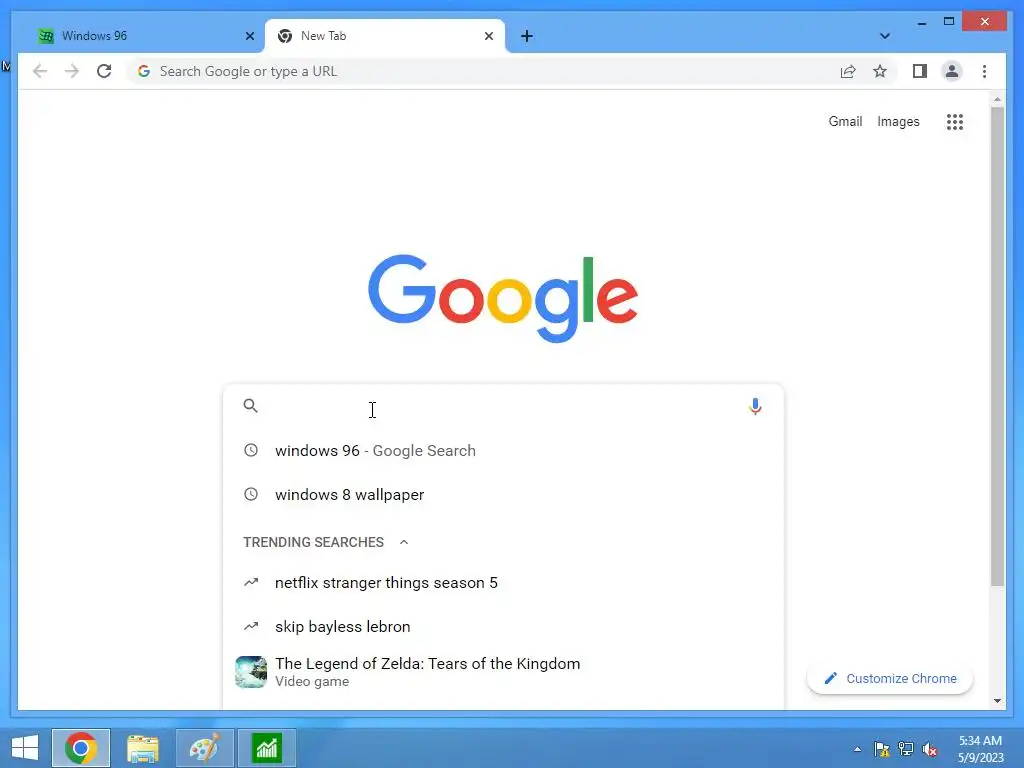Image resolution: width=1024 pixels, height=768 pixels.
Task: Show hidden system tray icons arrow
Action: pos(857,749)
